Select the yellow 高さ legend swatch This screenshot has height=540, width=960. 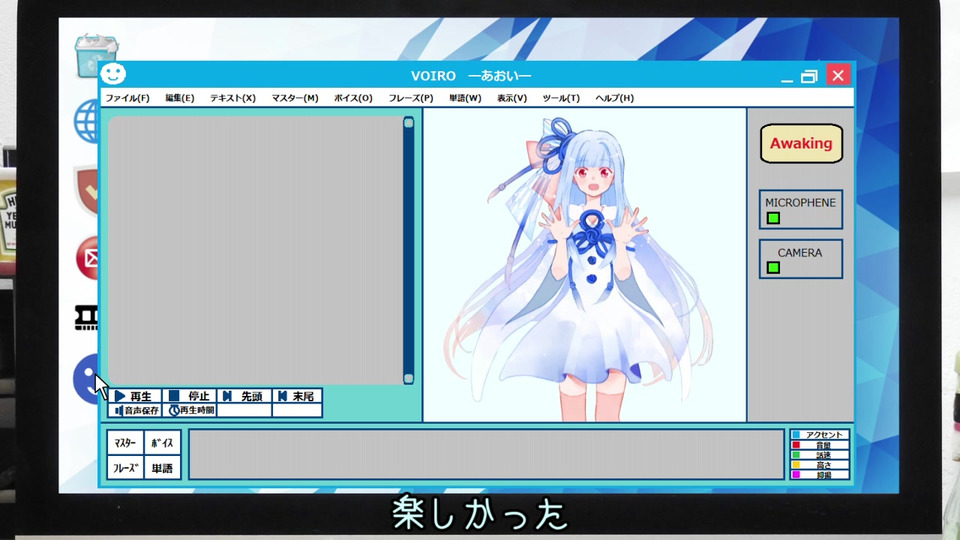(x=796, y=465)
